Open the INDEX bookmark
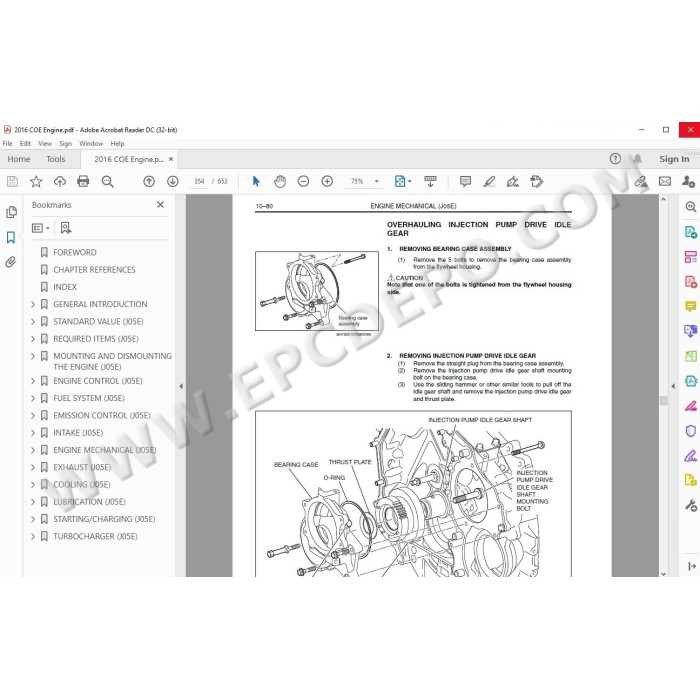 pos(65,287)
